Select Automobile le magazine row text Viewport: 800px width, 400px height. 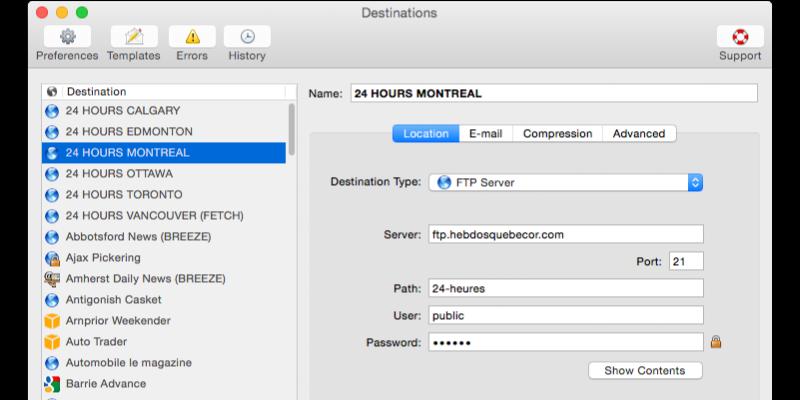129,363
